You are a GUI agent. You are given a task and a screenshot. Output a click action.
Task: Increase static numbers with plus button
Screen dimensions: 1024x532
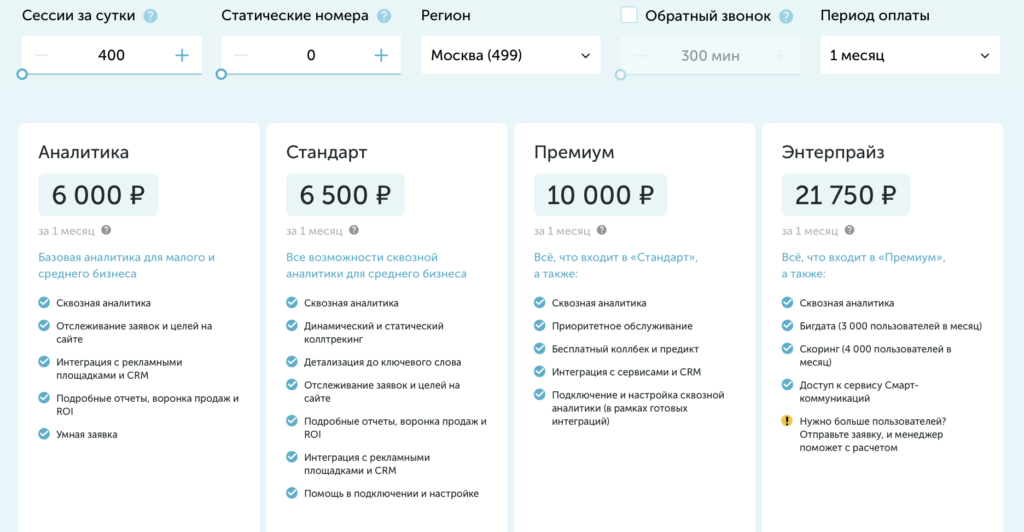tap(381, 55)
